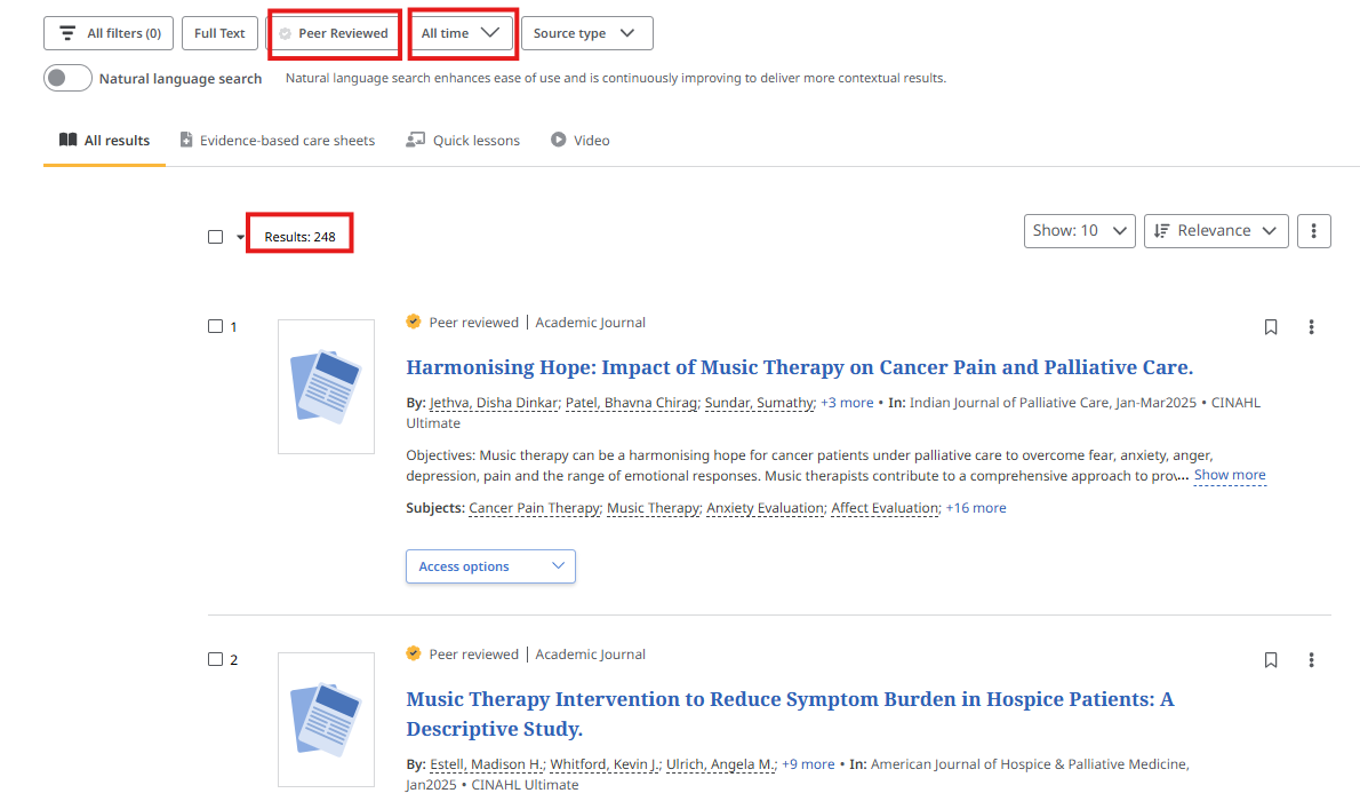Switch to the All results tab
This screenshot has width=1360, height=809.
pos(105,140)
